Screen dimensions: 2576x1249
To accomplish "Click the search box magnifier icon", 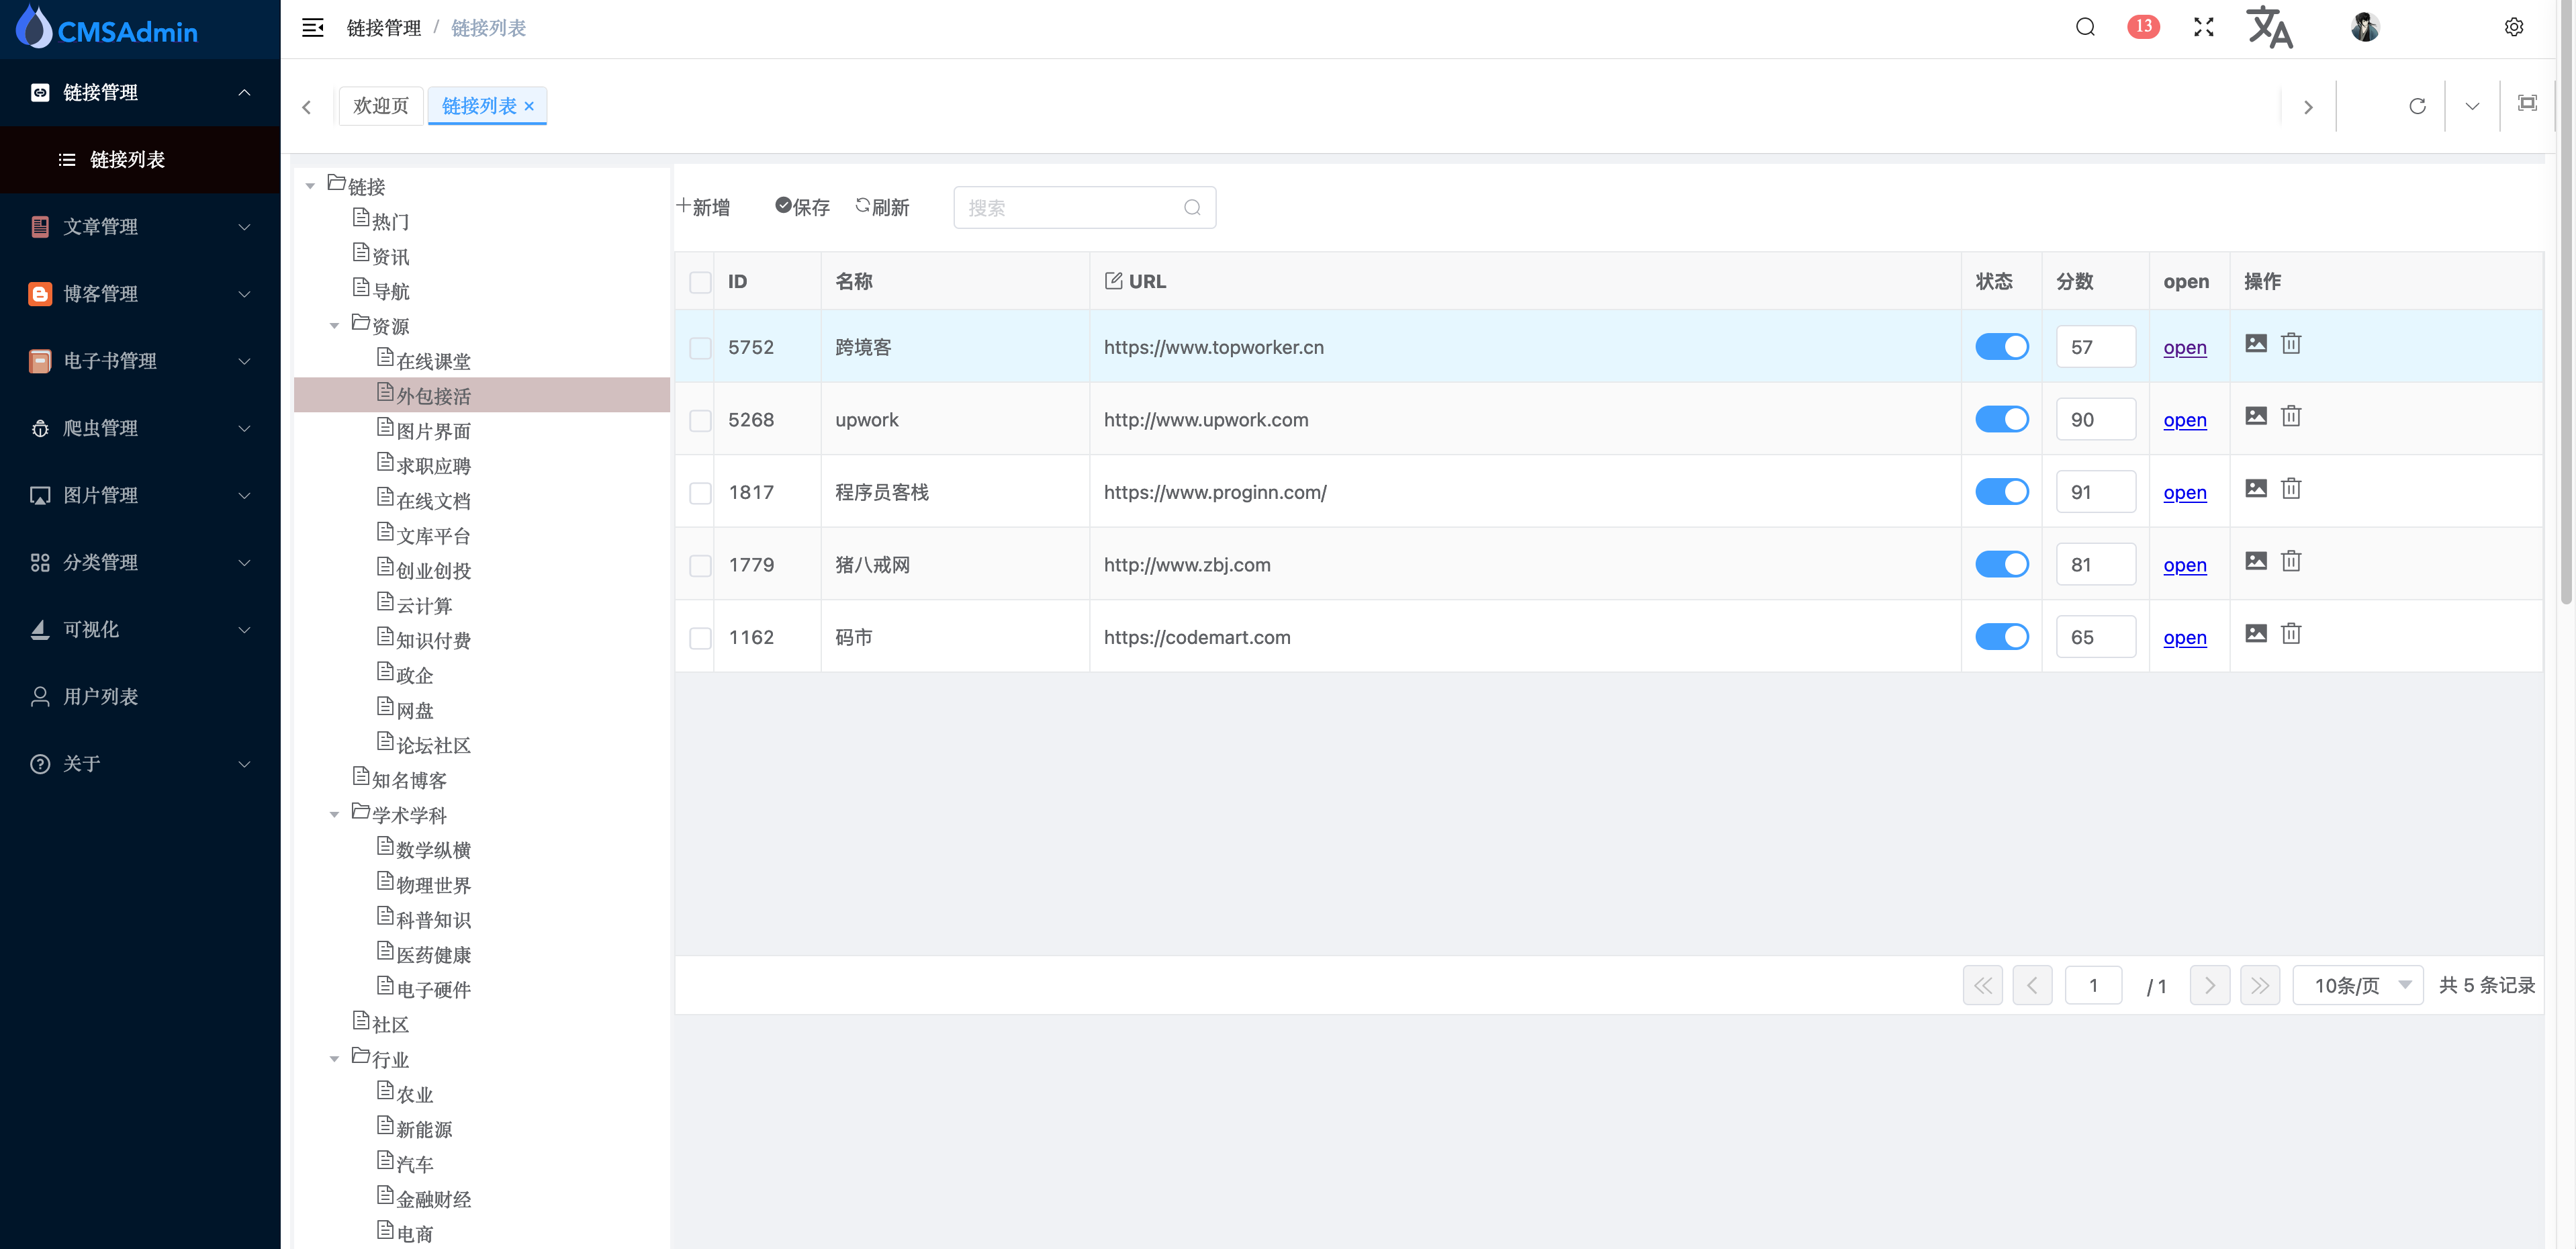I will coord(1192,208).
